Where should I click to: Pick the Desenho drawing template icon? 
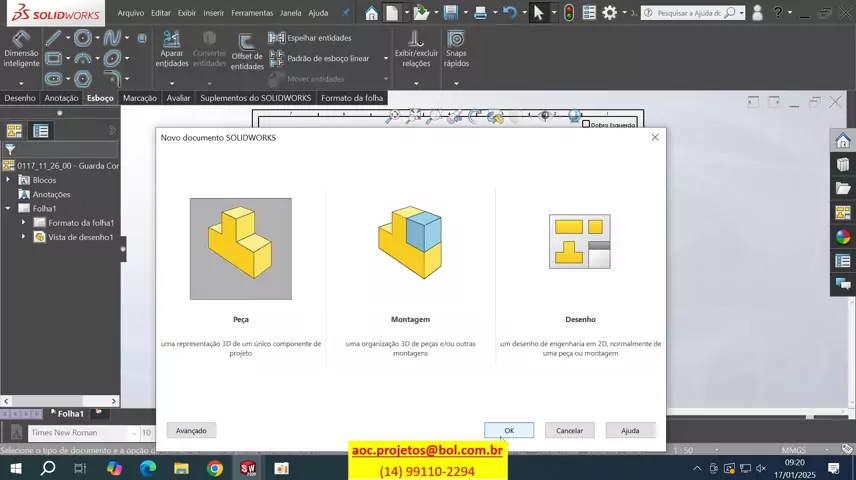[580, 241]
